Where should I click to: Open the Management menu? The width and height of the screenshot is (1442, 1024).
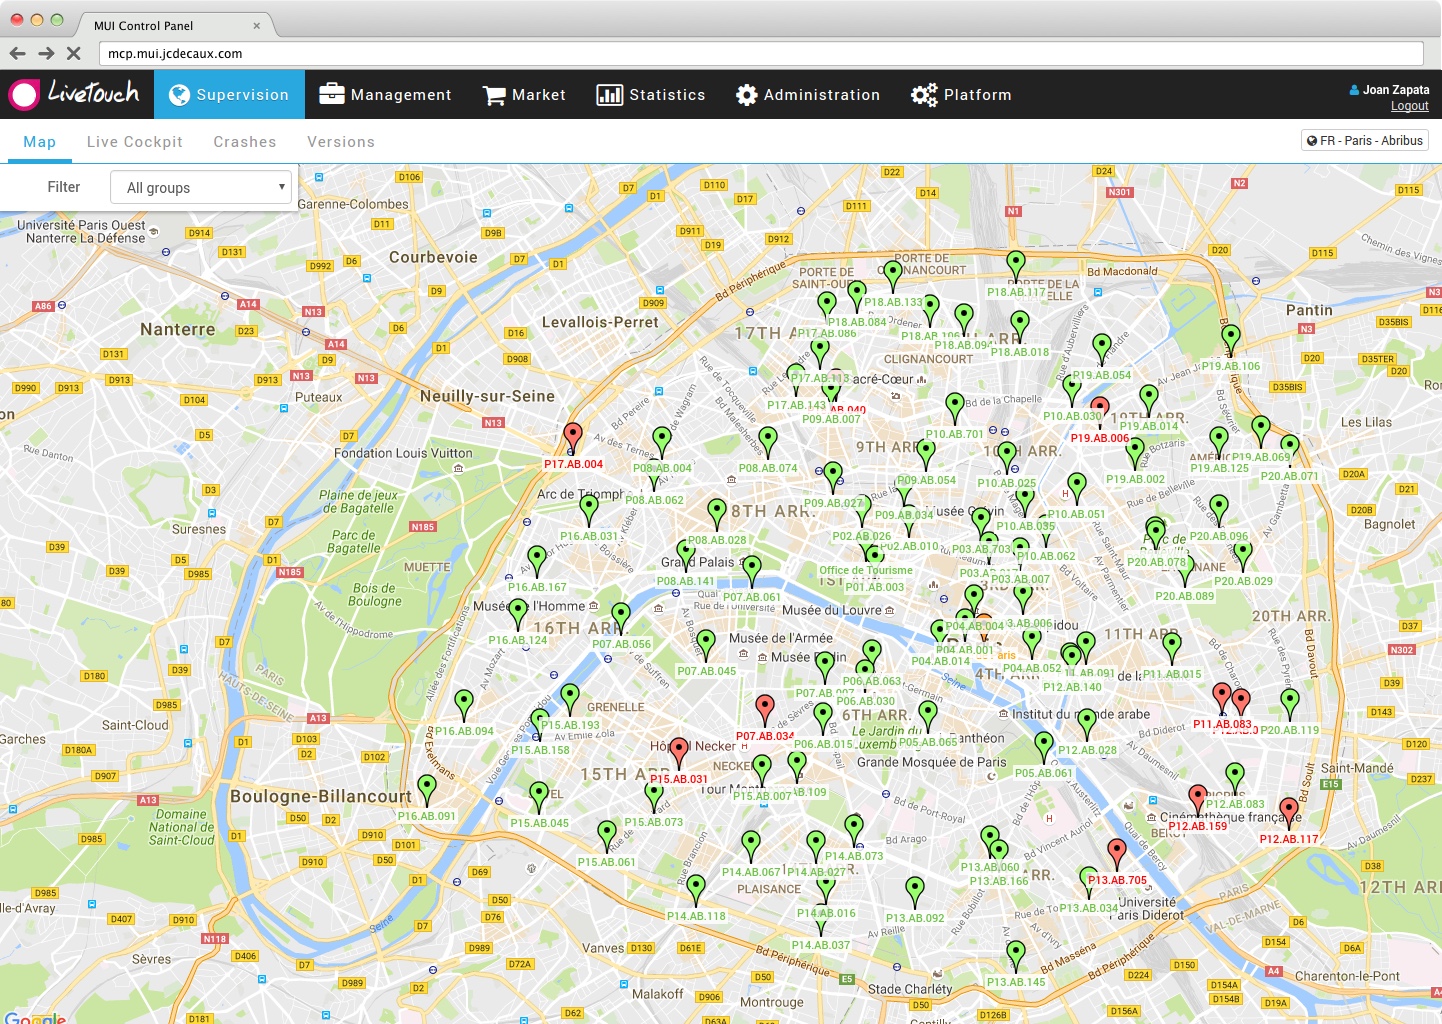pyautogui.click(x=385, y=95)
